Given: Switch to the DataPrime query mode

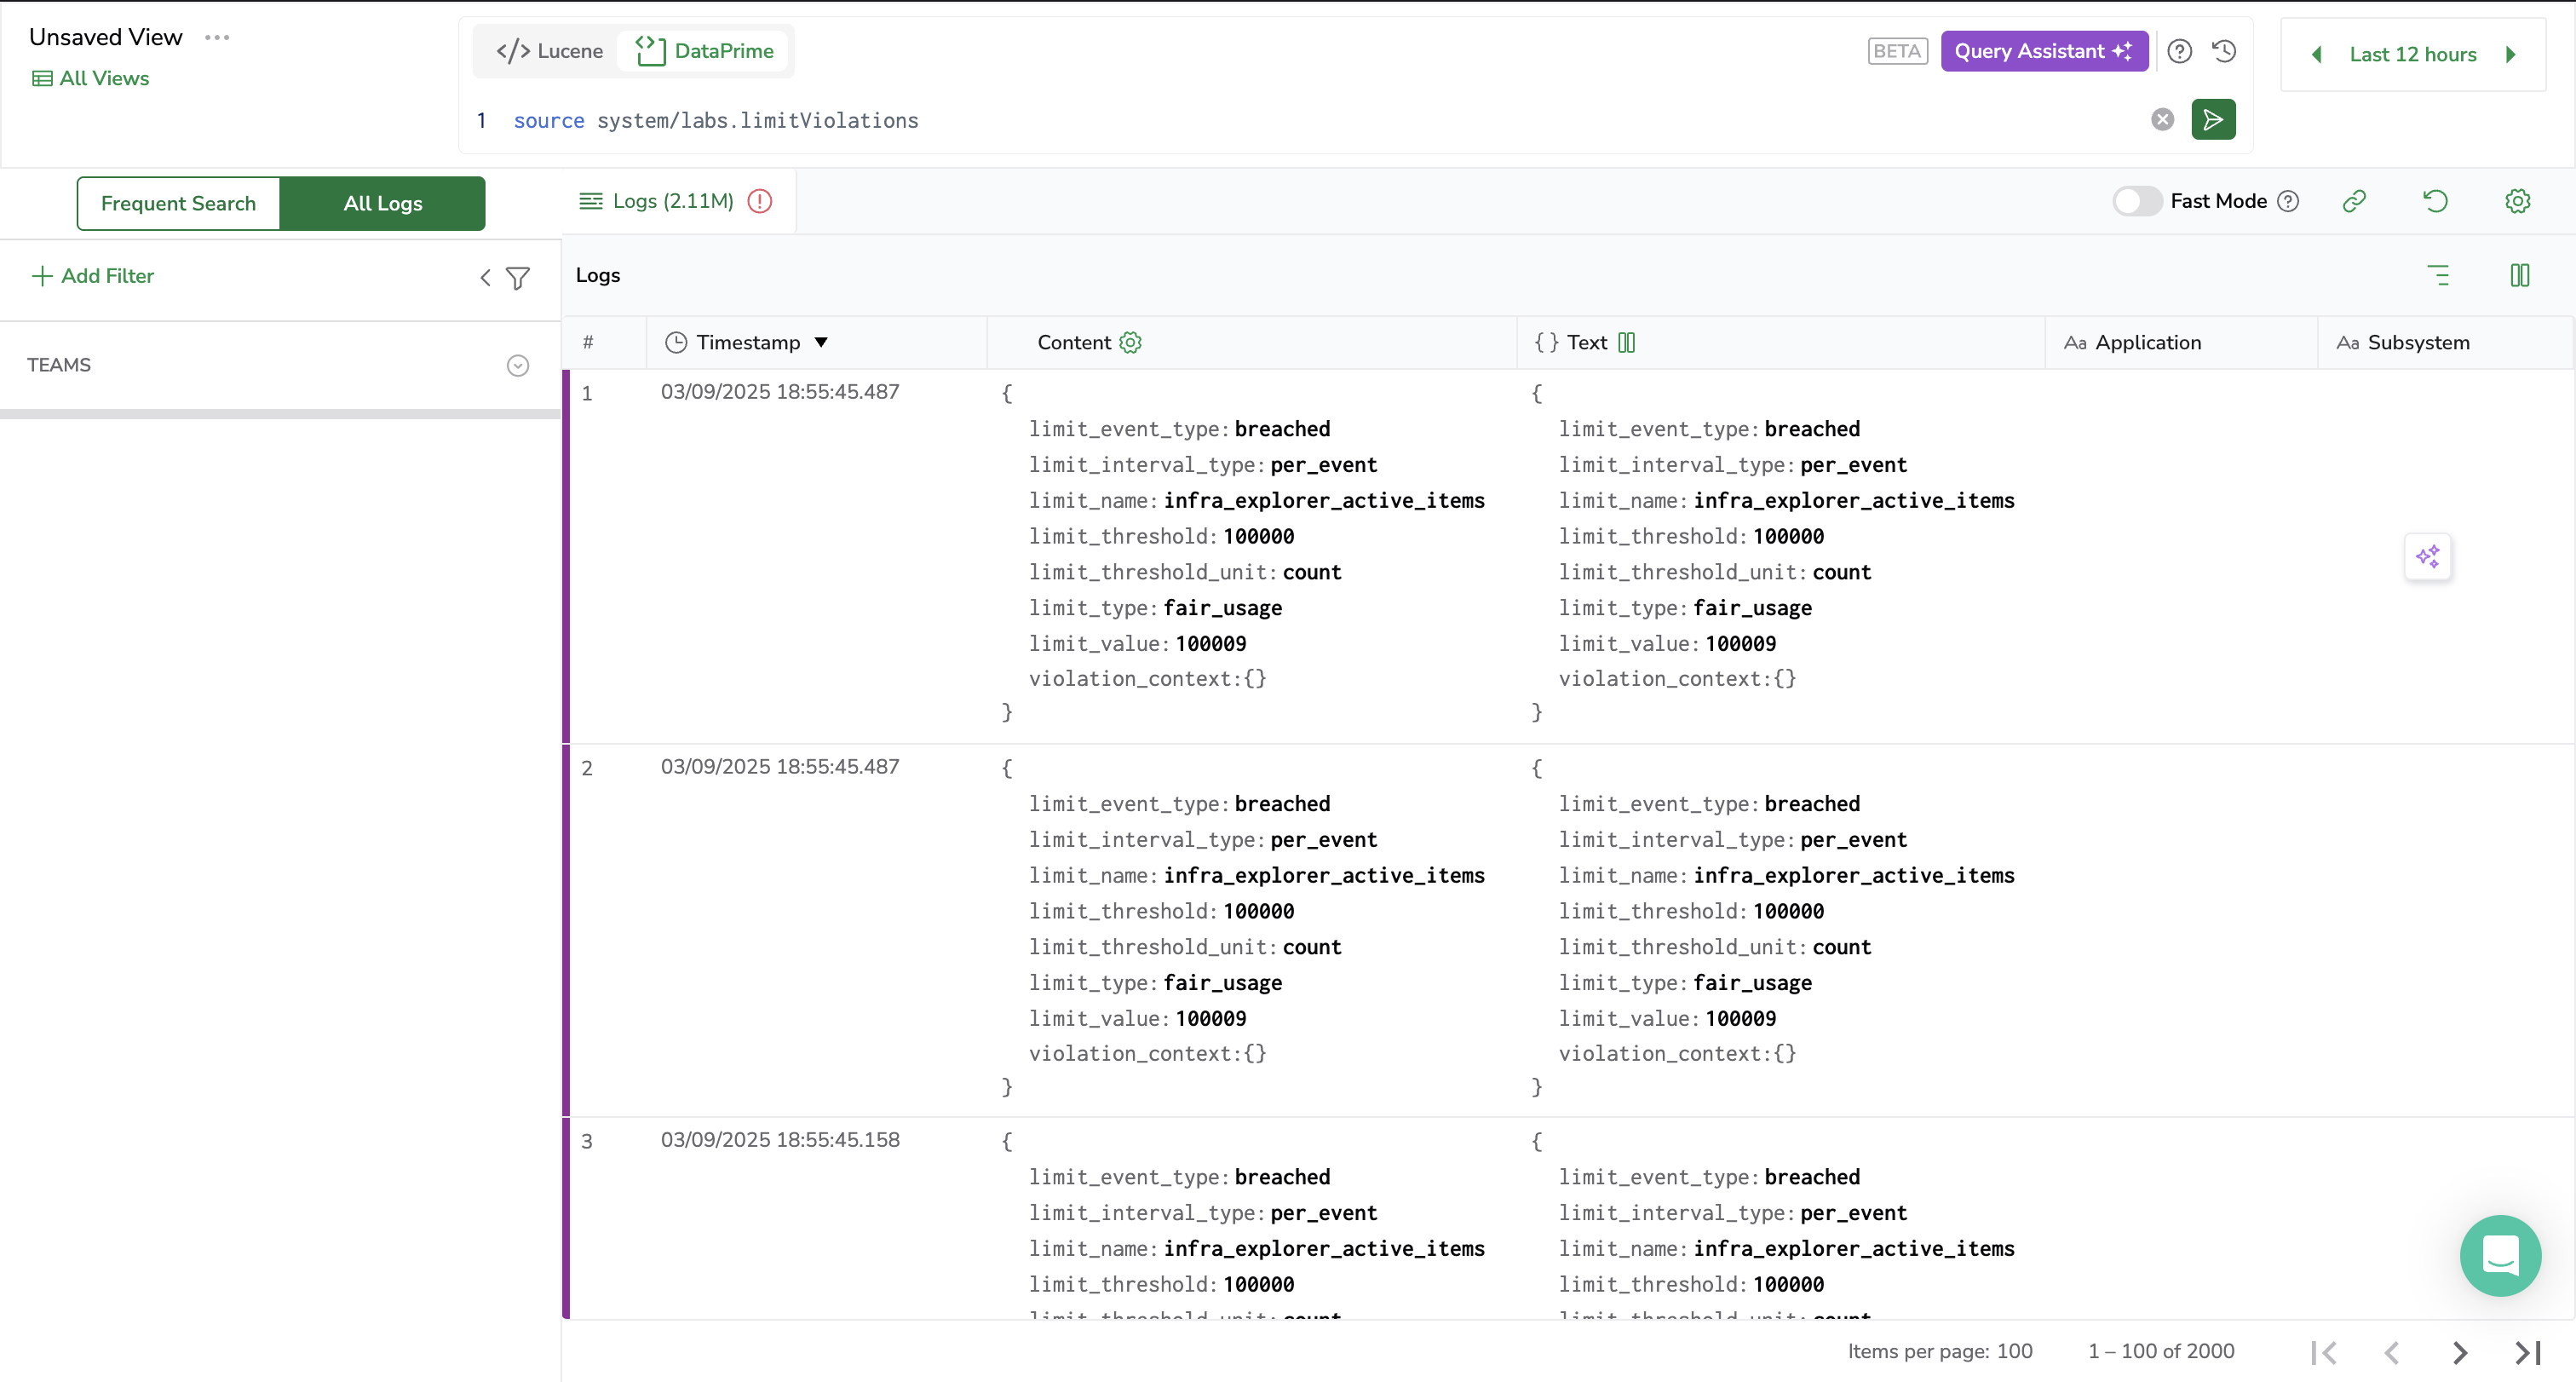Looking at the screenshot, I should (704, 50).
